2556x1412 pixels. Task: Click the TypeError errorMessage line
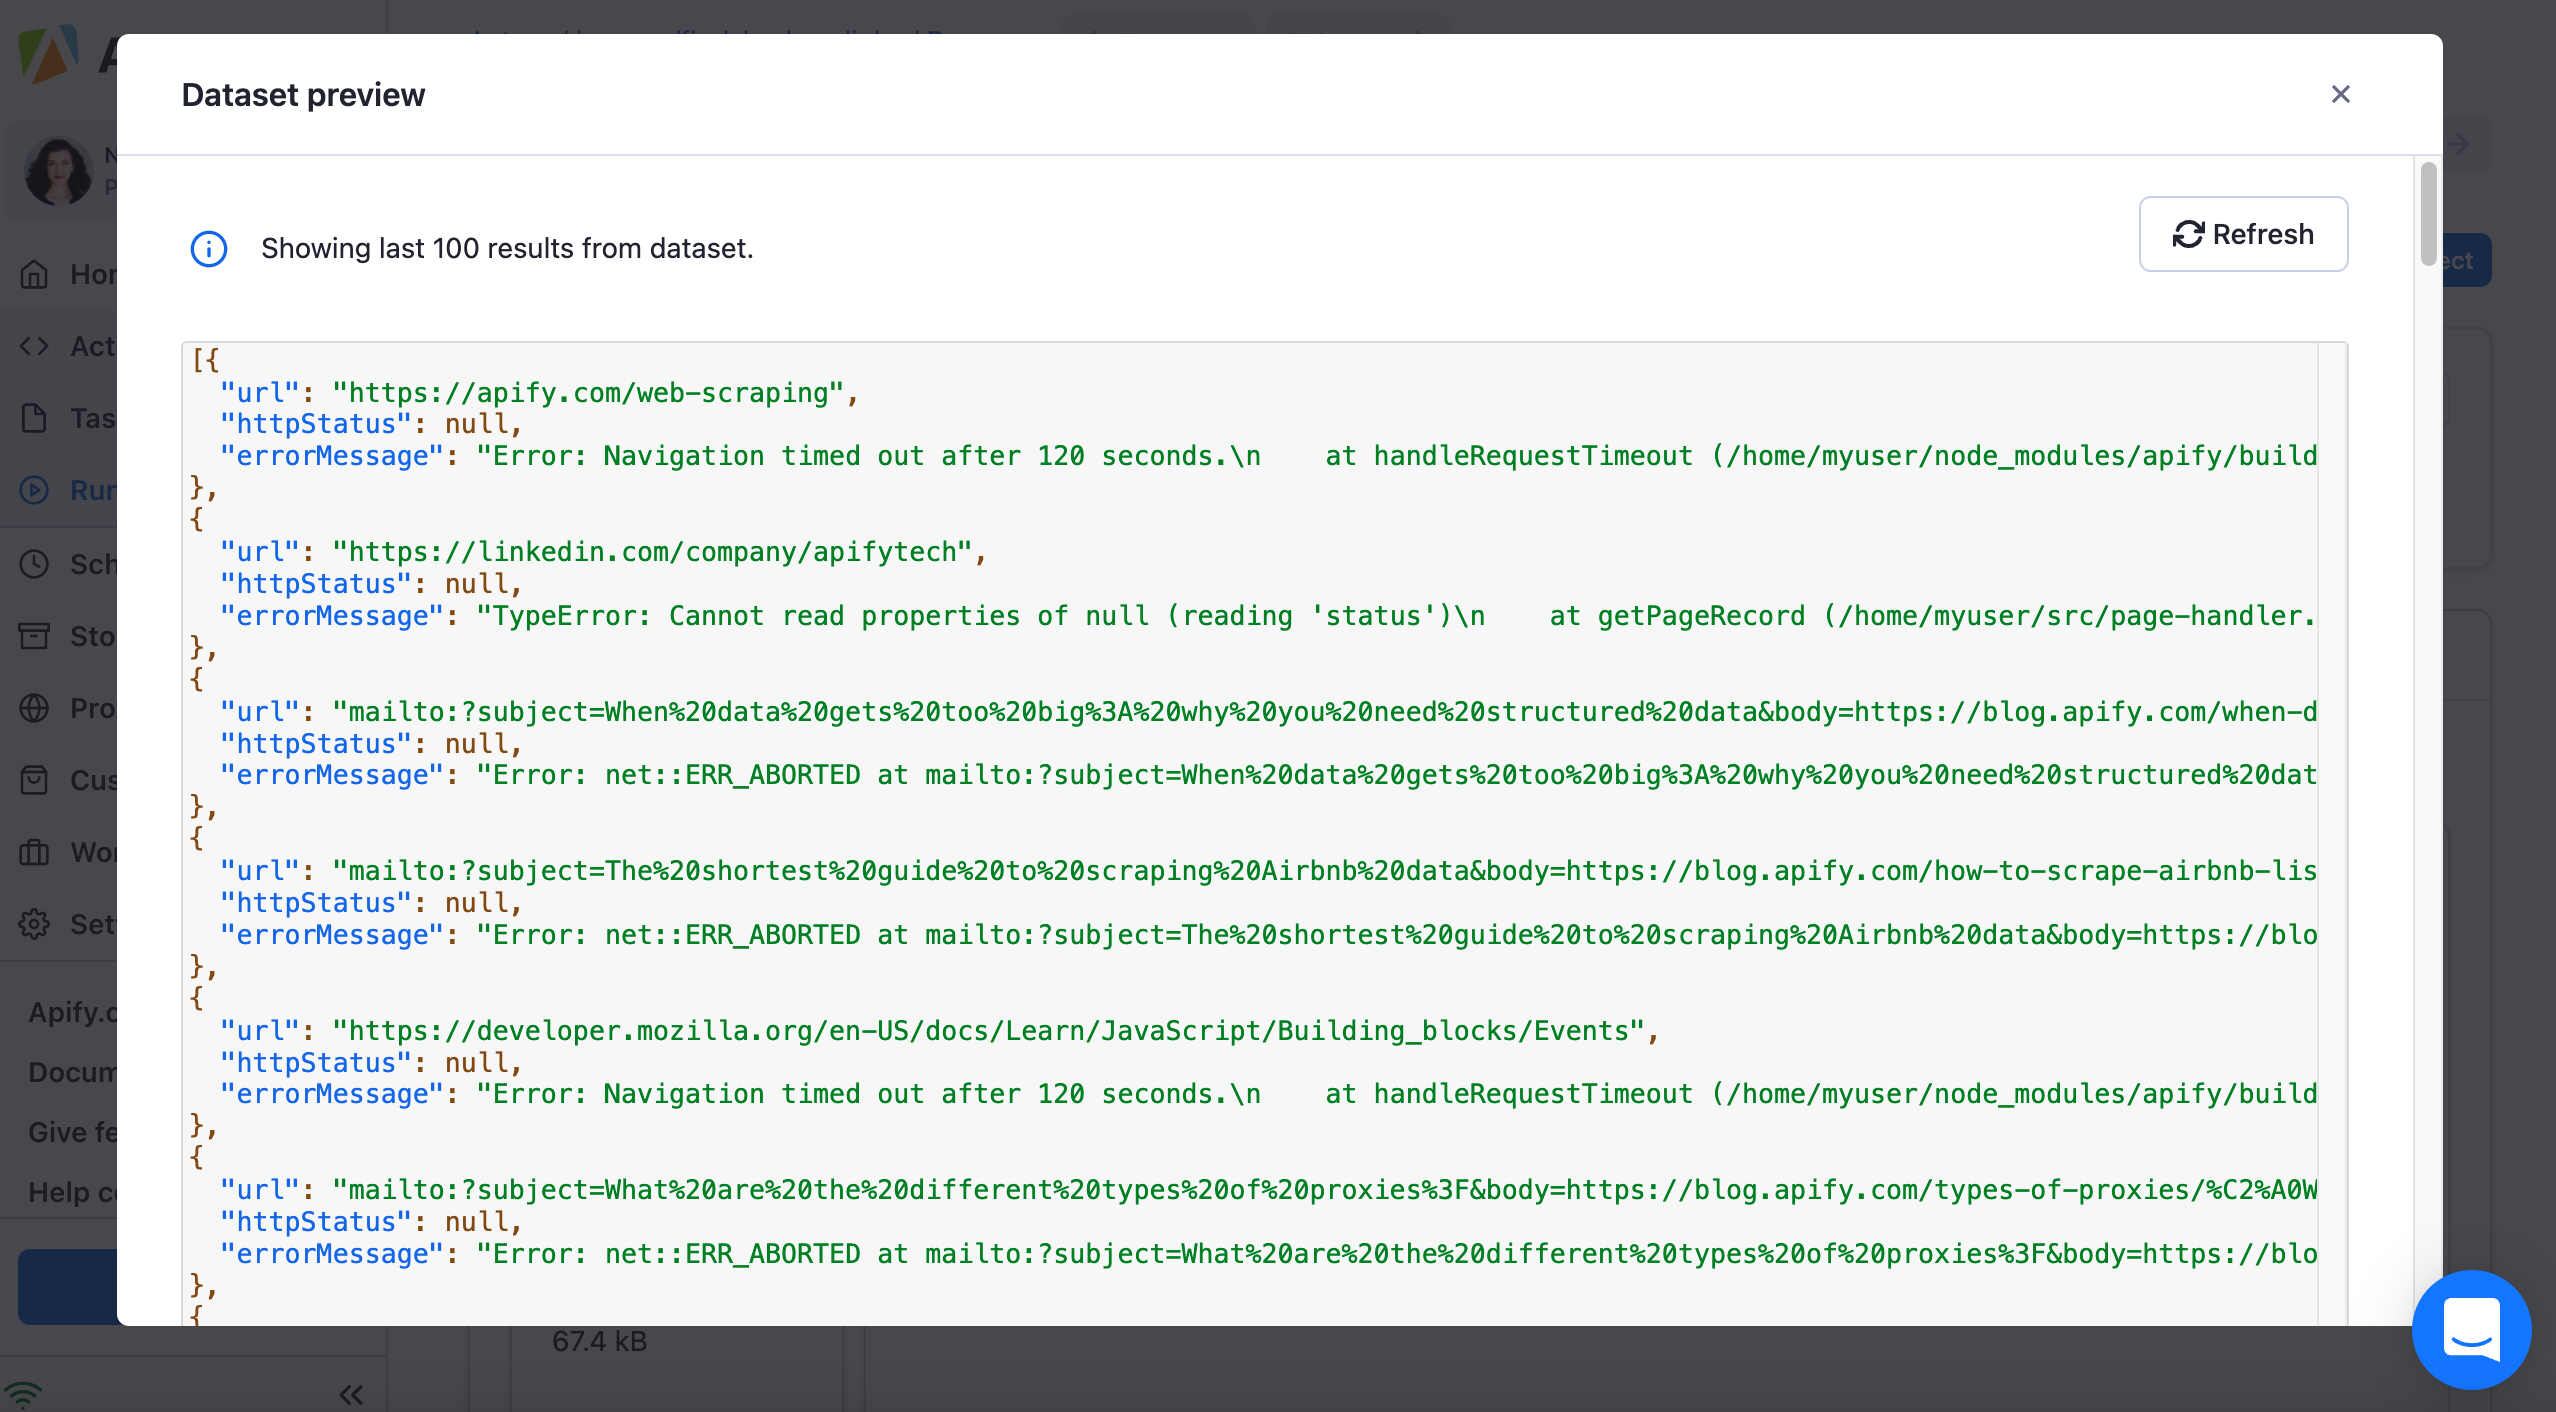point(1267,616)
